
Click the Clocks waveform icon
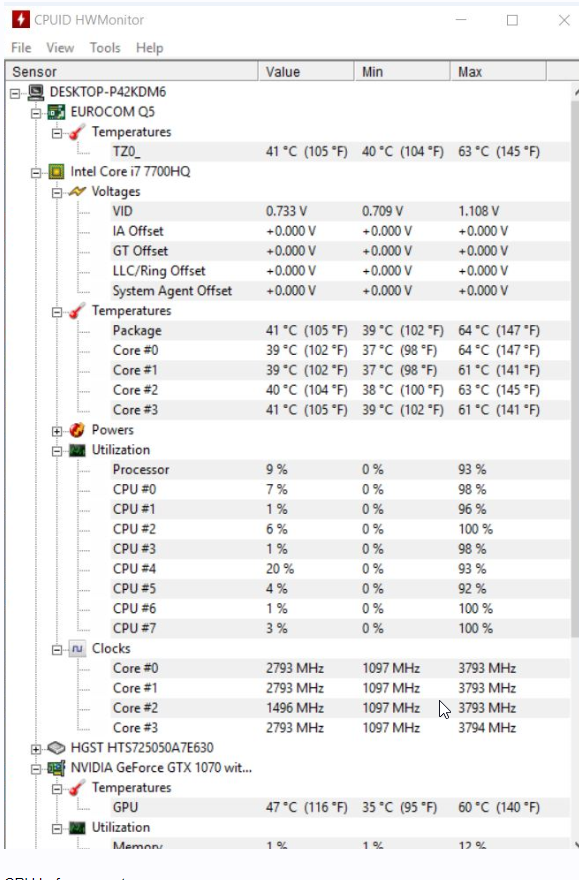tap(77, 649)
